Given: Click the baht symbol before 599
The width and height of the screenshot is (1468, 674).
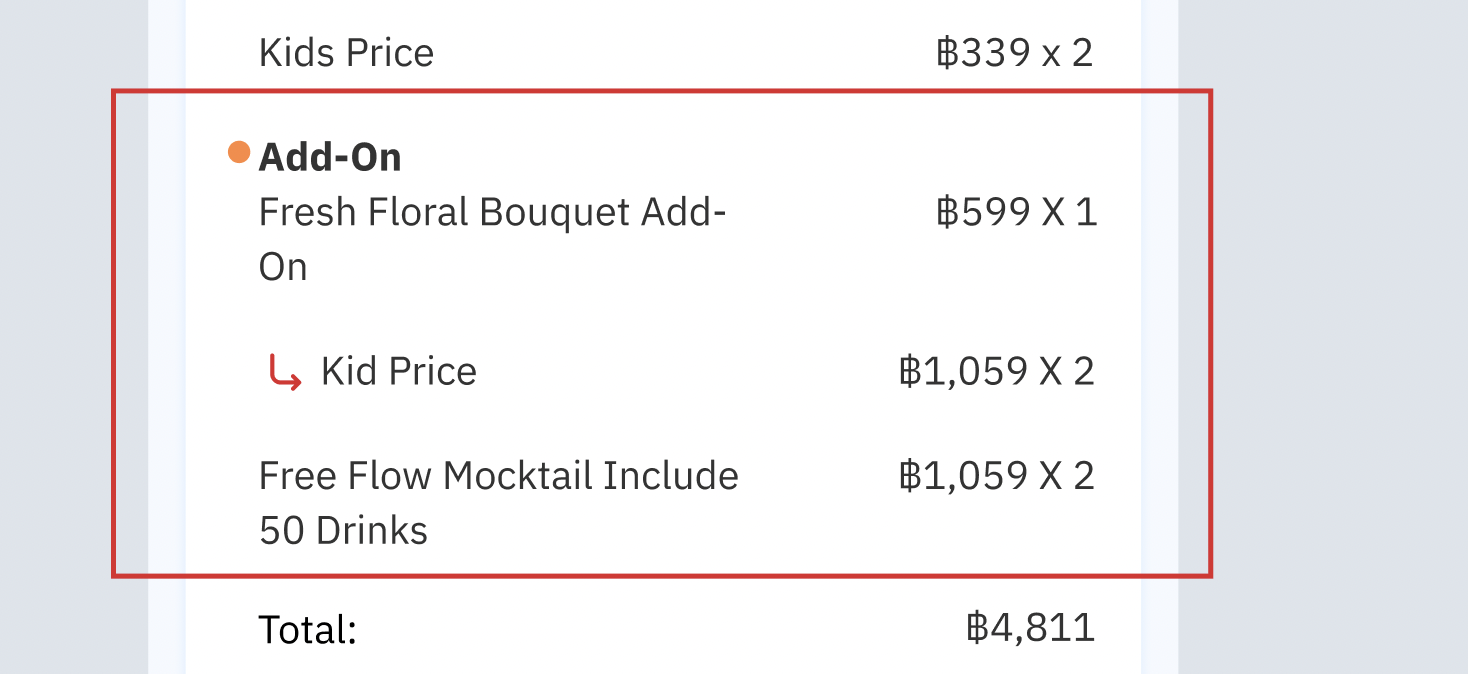Looking at the screenshot, I should 946,212.
